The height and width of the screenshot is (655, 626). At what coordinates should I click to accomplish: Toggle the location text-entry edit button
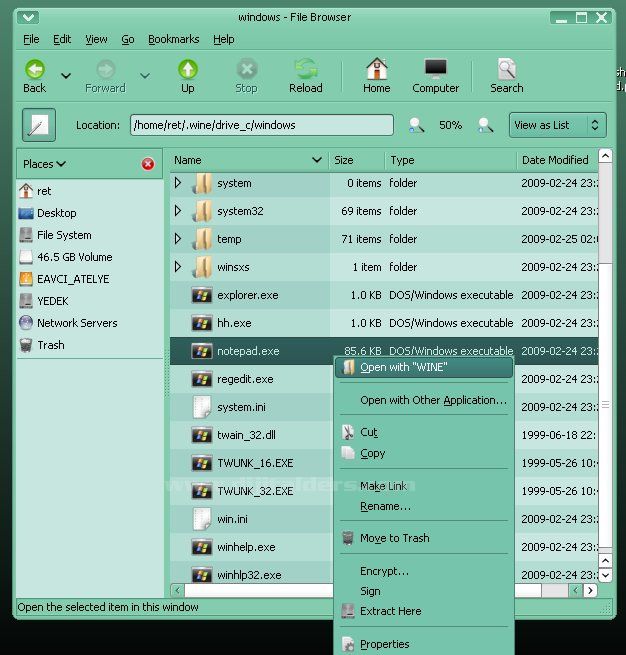point(39,125)
